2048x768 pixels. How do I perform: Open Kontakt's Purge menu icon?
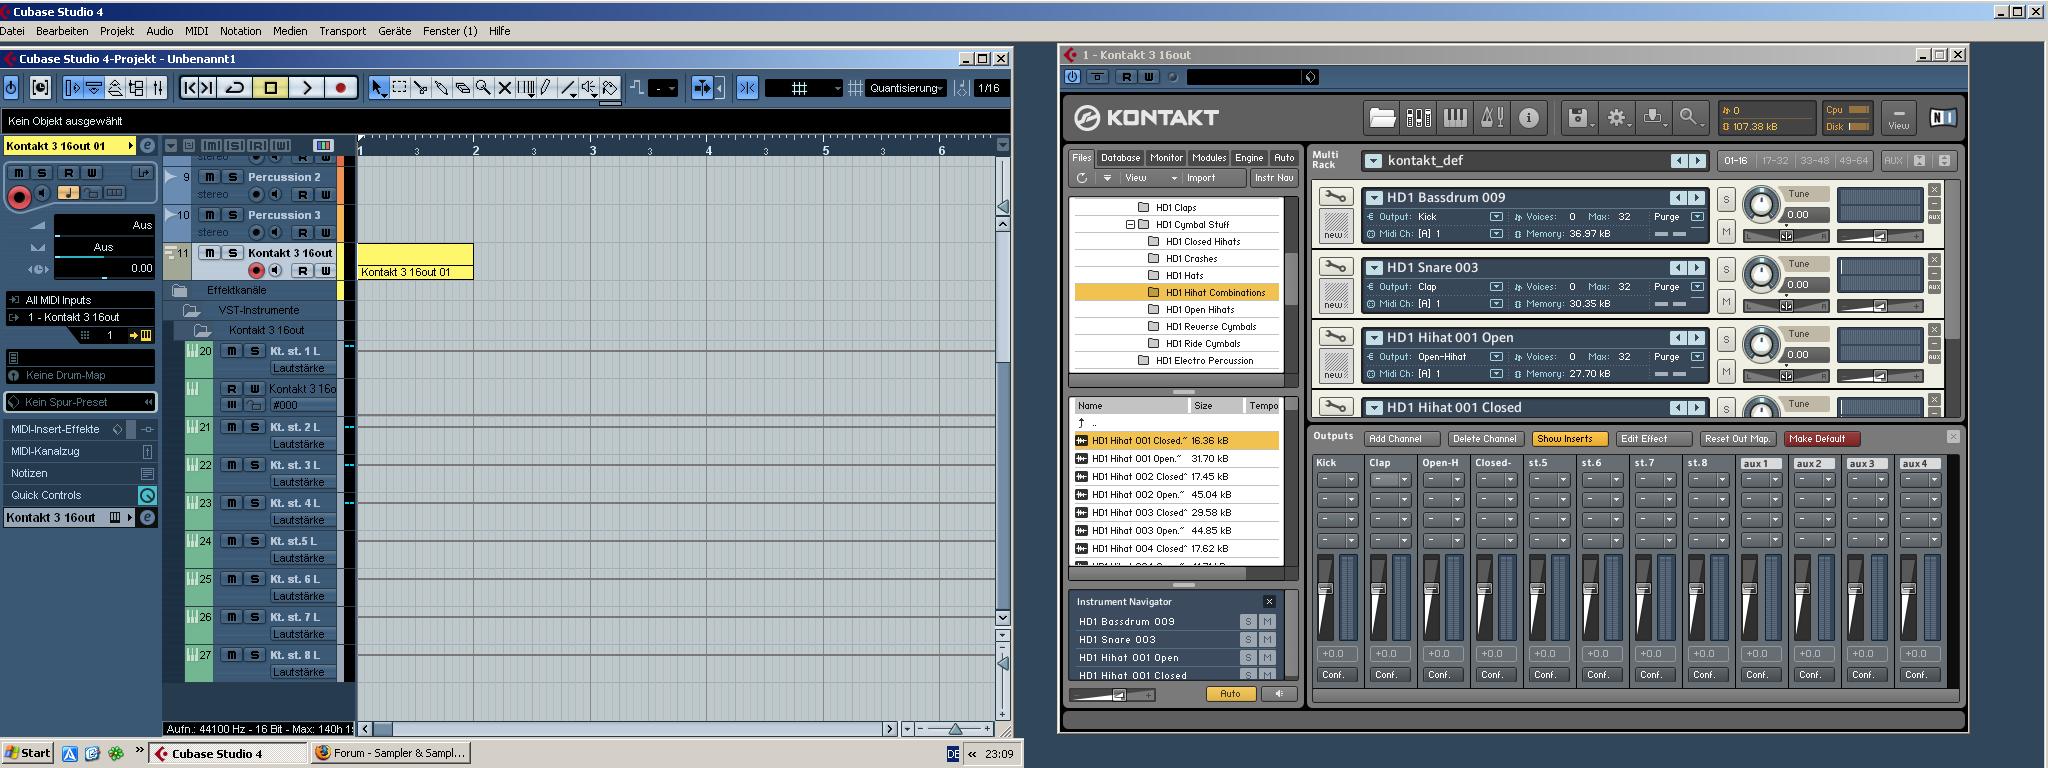(1654, 118)
